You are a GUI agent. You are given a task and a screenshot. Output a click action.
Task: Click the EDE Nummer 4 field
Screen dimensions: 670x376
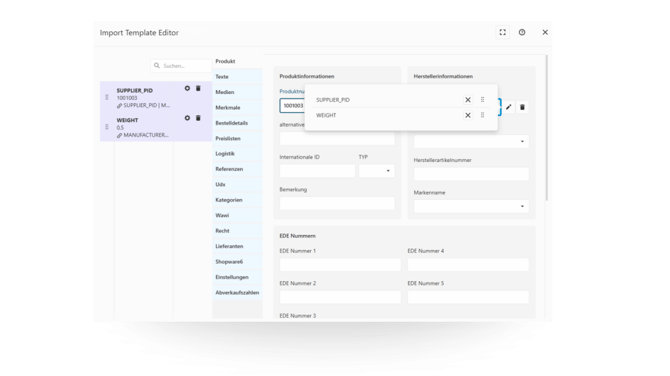pyautogui.click(x=468, y=264)
